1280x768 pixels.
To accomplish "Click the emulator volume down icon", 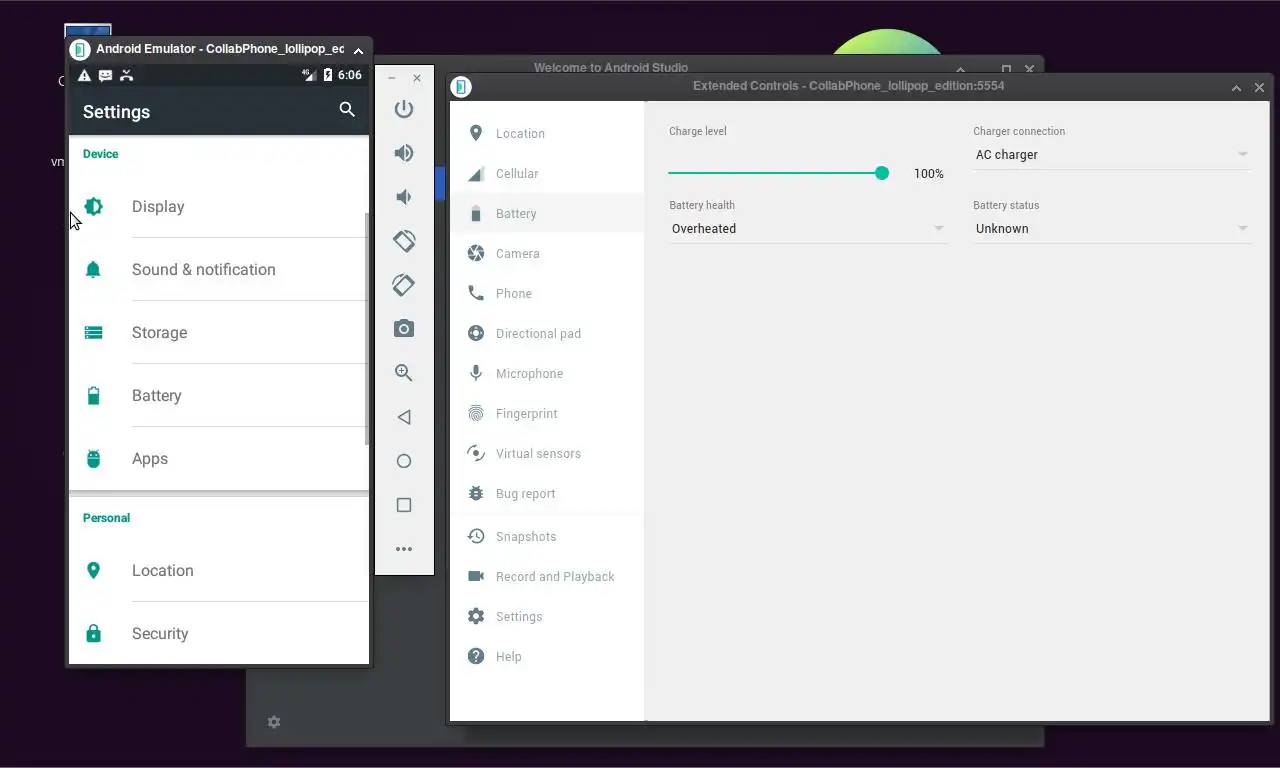I will pos(404,197).
